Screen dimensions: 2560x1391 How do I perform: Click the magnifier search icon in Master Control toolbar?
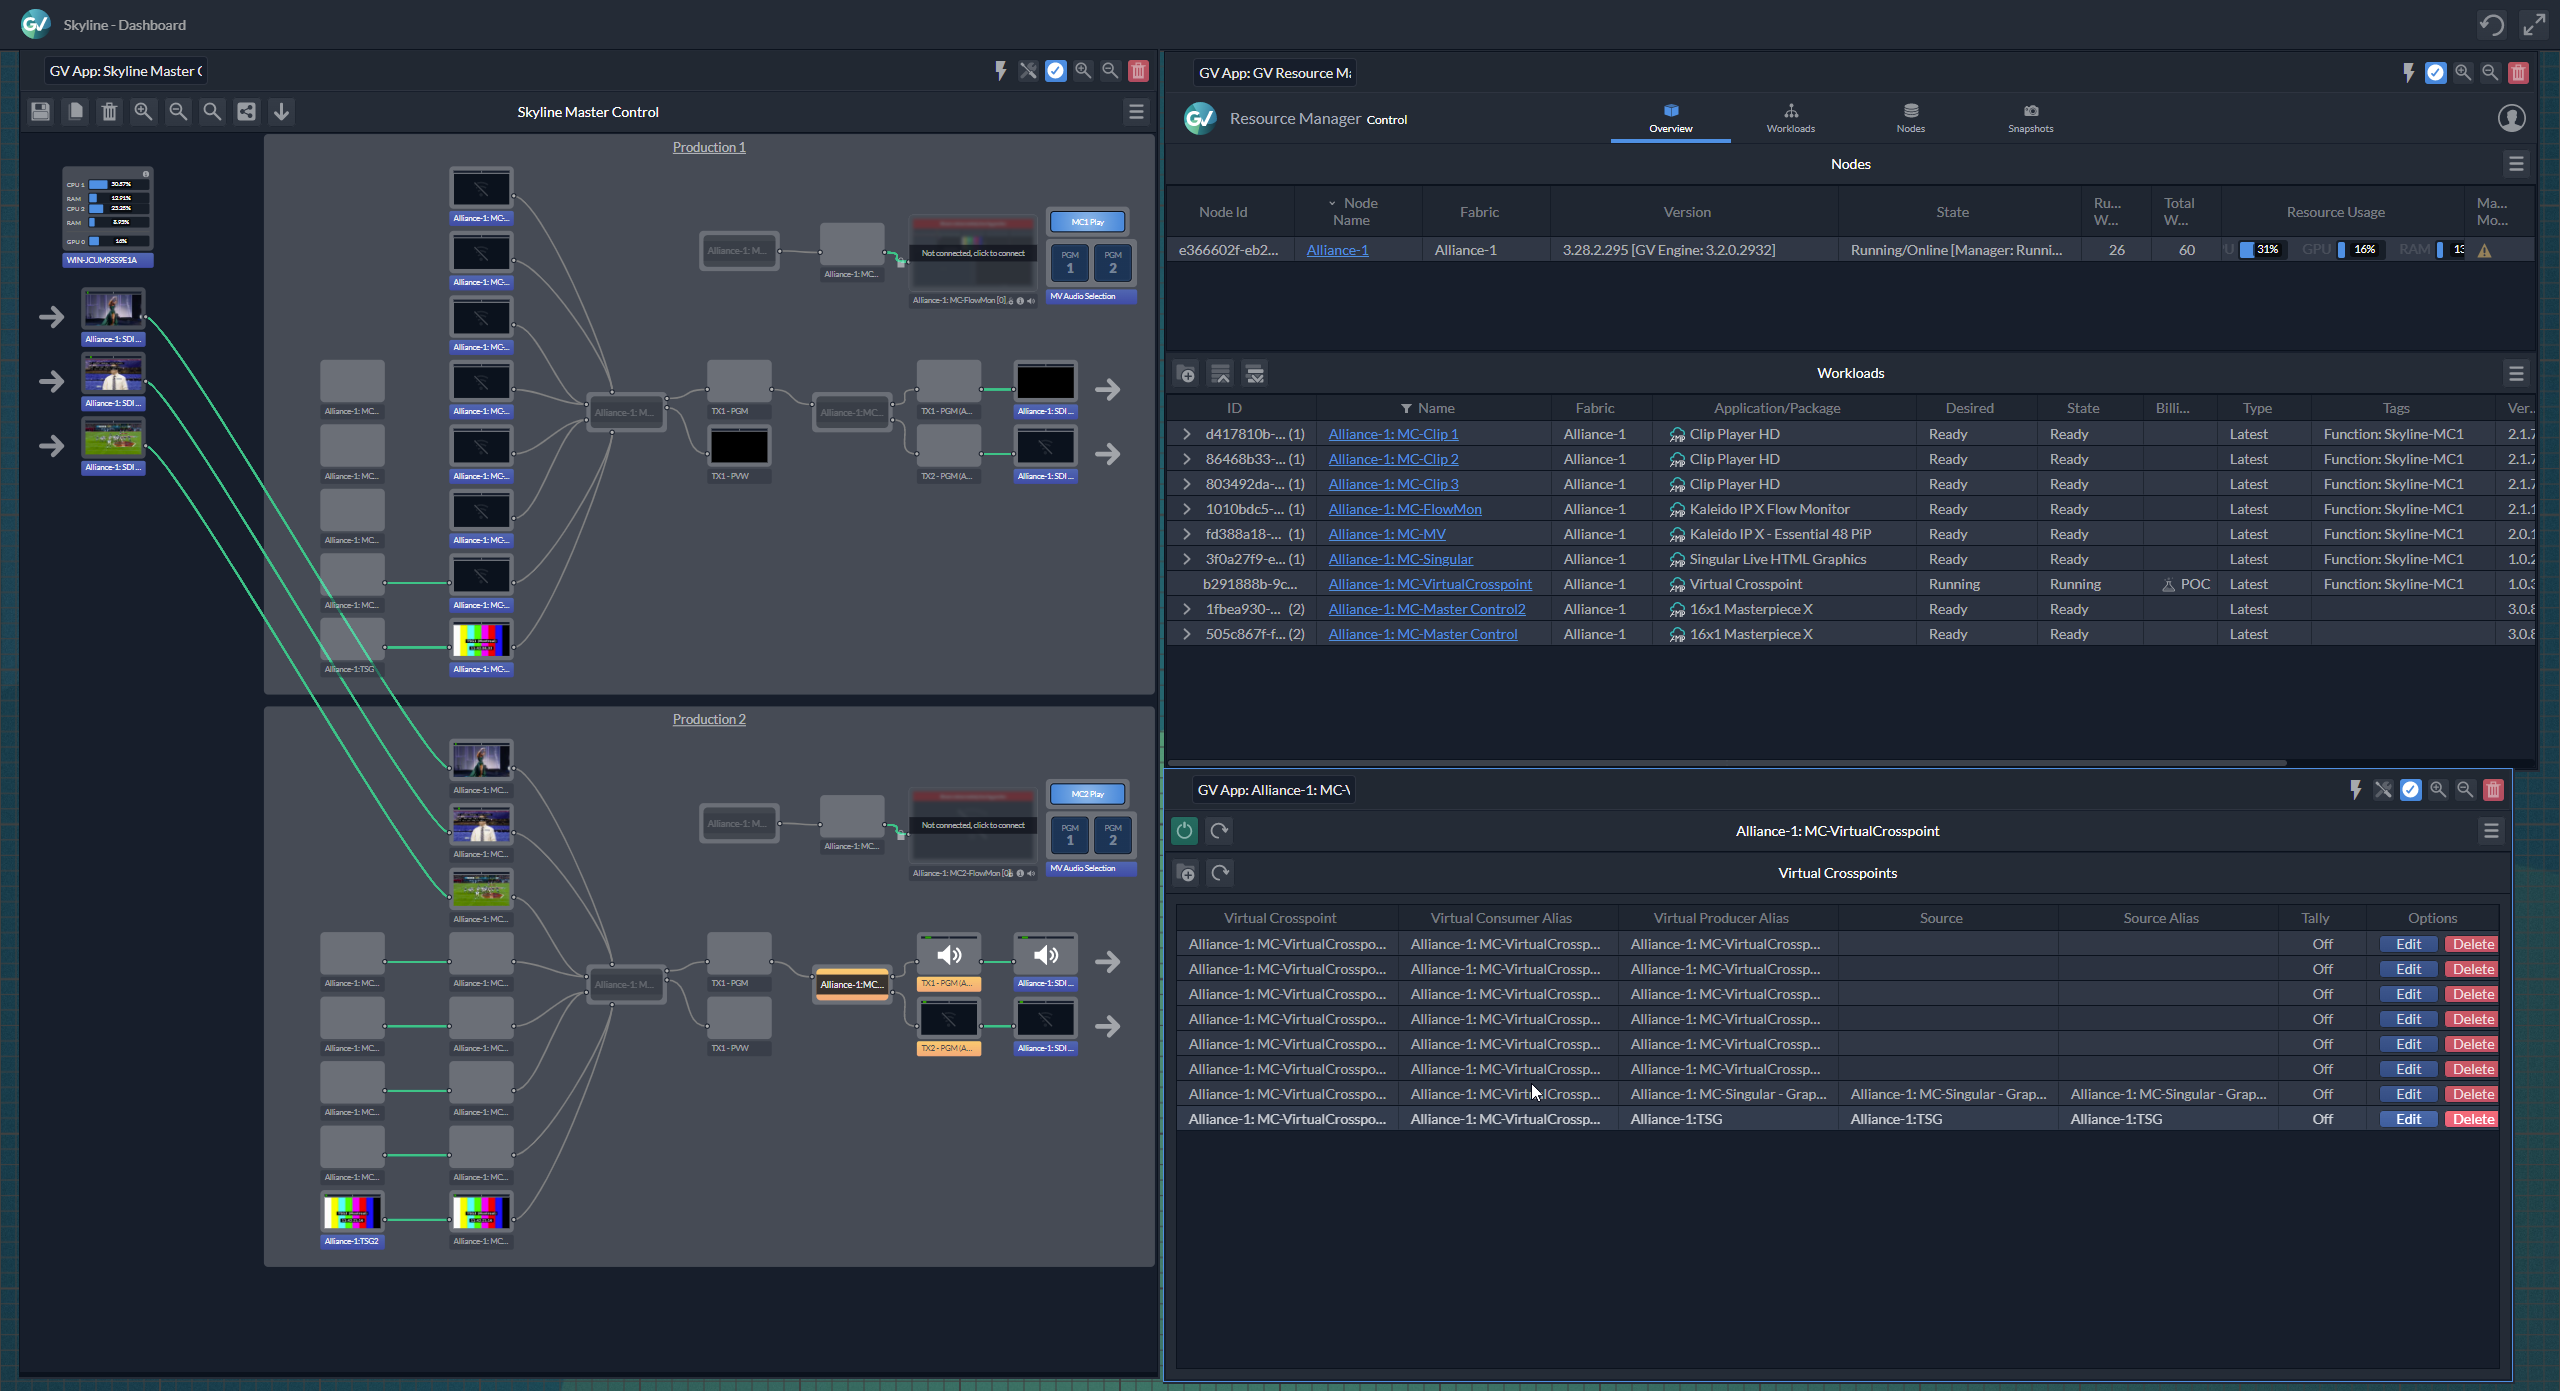[212, 111]
